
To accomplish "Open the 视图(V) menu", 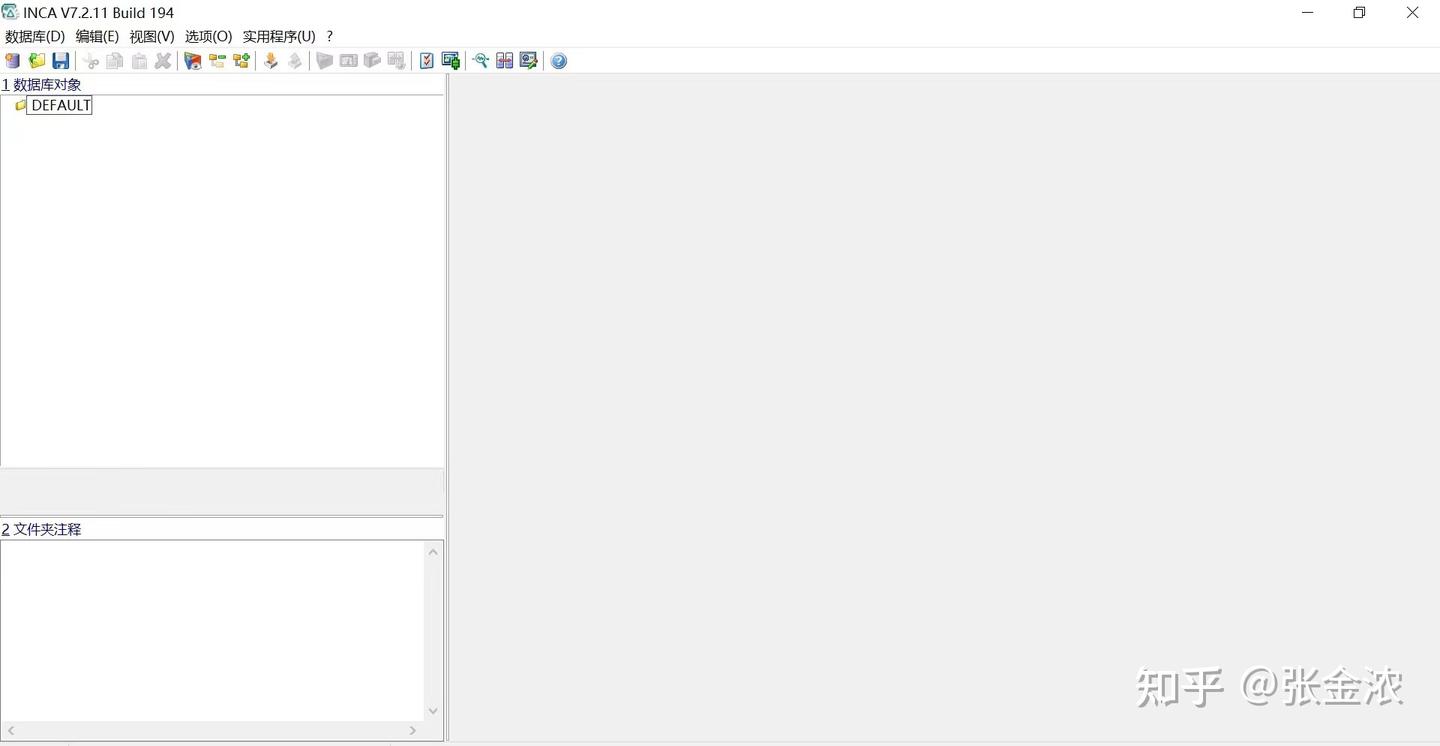I will 152,36.
